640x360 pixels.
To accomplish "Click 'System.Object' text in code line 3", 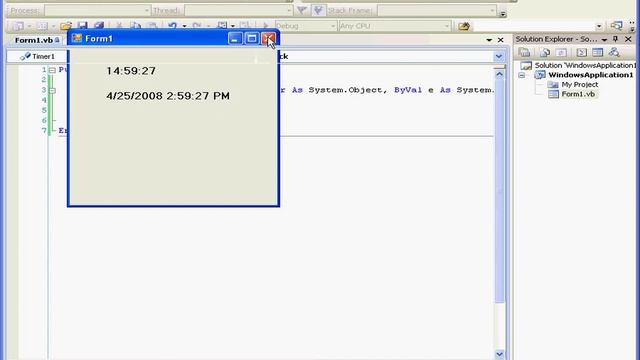I will [347, 90].
